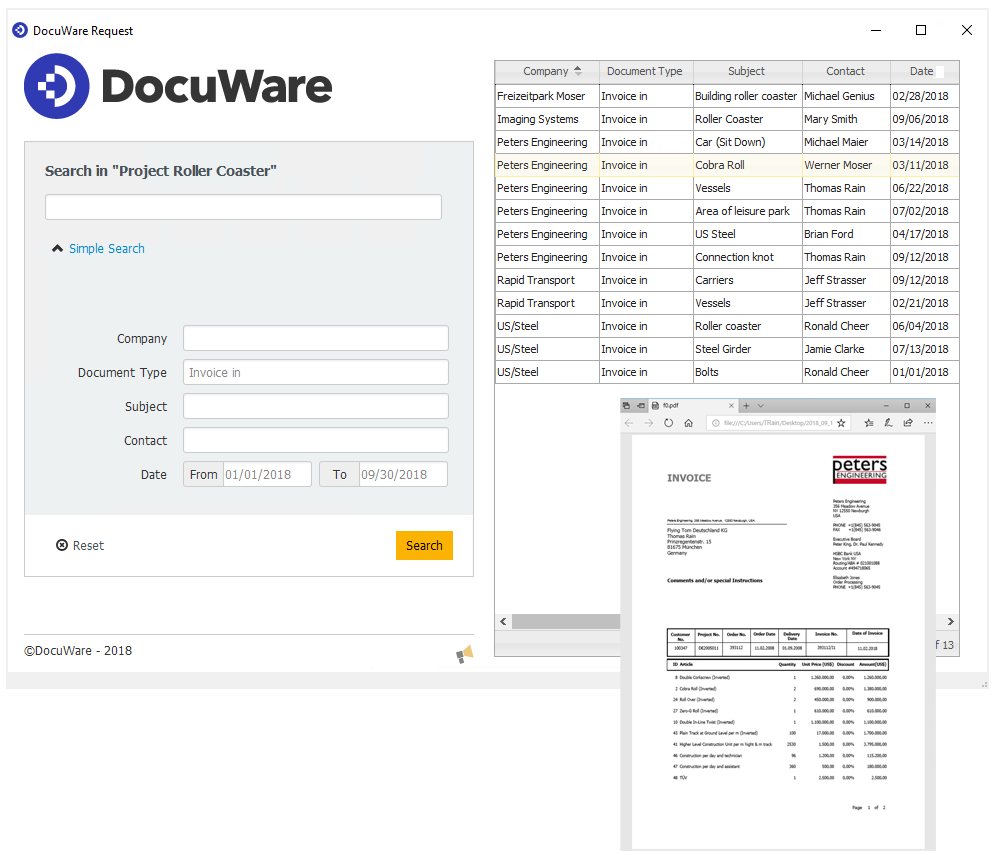The height and width of the screenshot is (855, 993).
Task: Open the More options menu in Edge
Action: [928, 422]
